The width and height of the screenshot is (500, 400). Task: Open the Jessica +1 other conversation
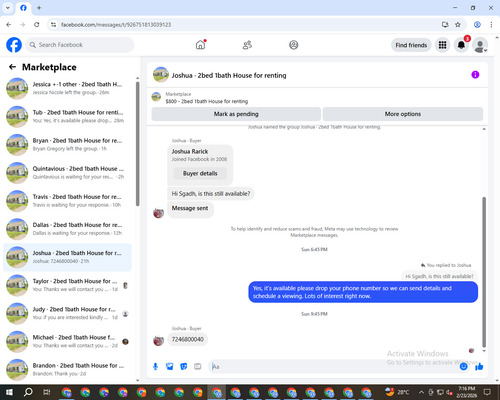point(67,89)
